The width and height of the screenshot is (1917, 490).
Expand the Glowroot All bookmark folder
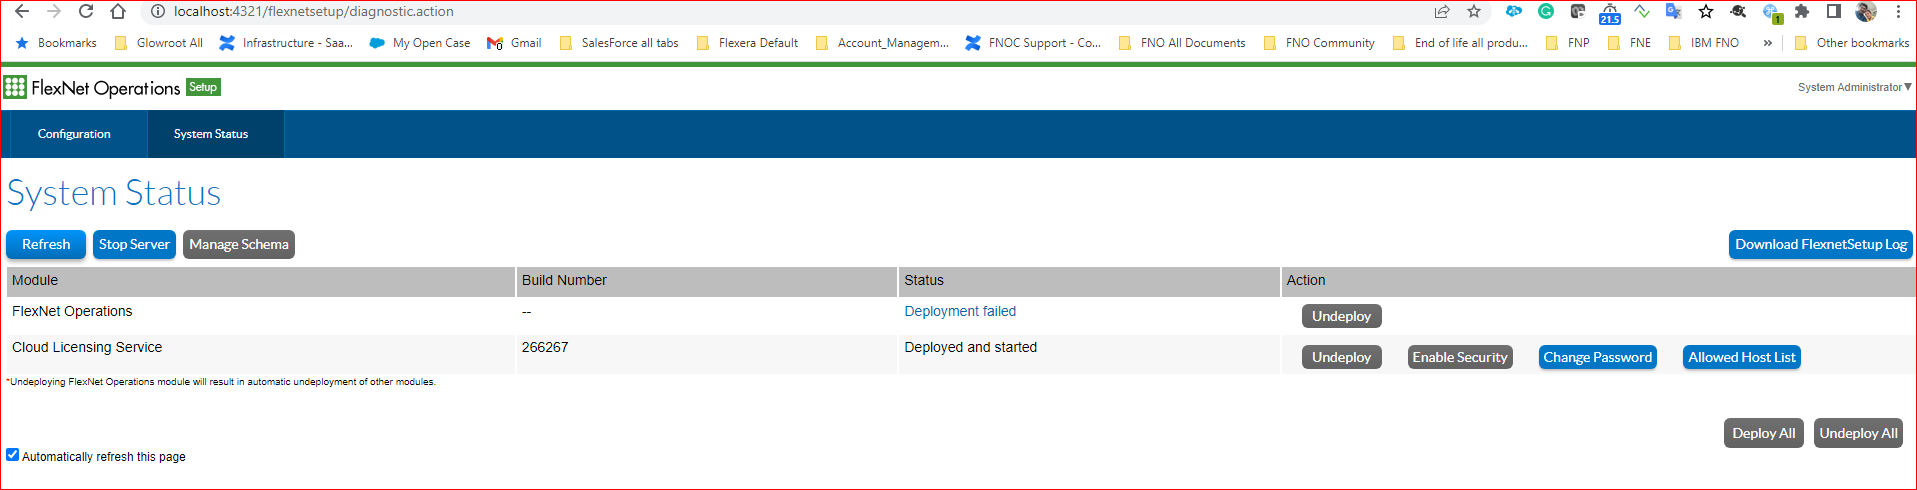[159, 43]
